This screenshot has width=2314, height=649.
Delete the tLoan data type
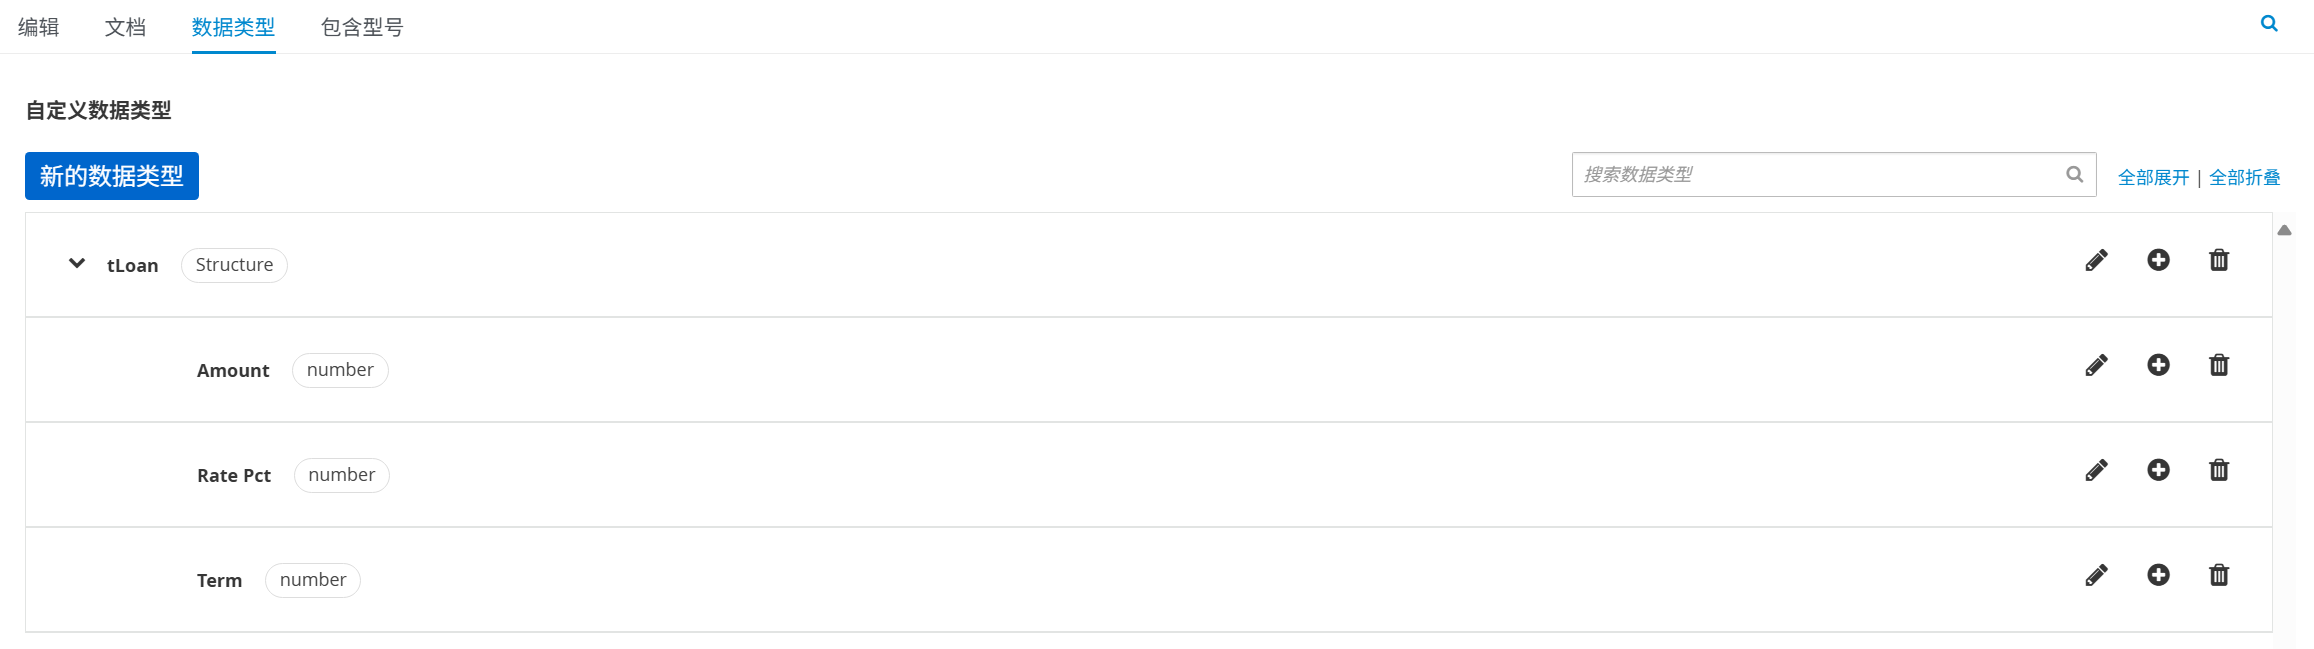pos(2219,260)
